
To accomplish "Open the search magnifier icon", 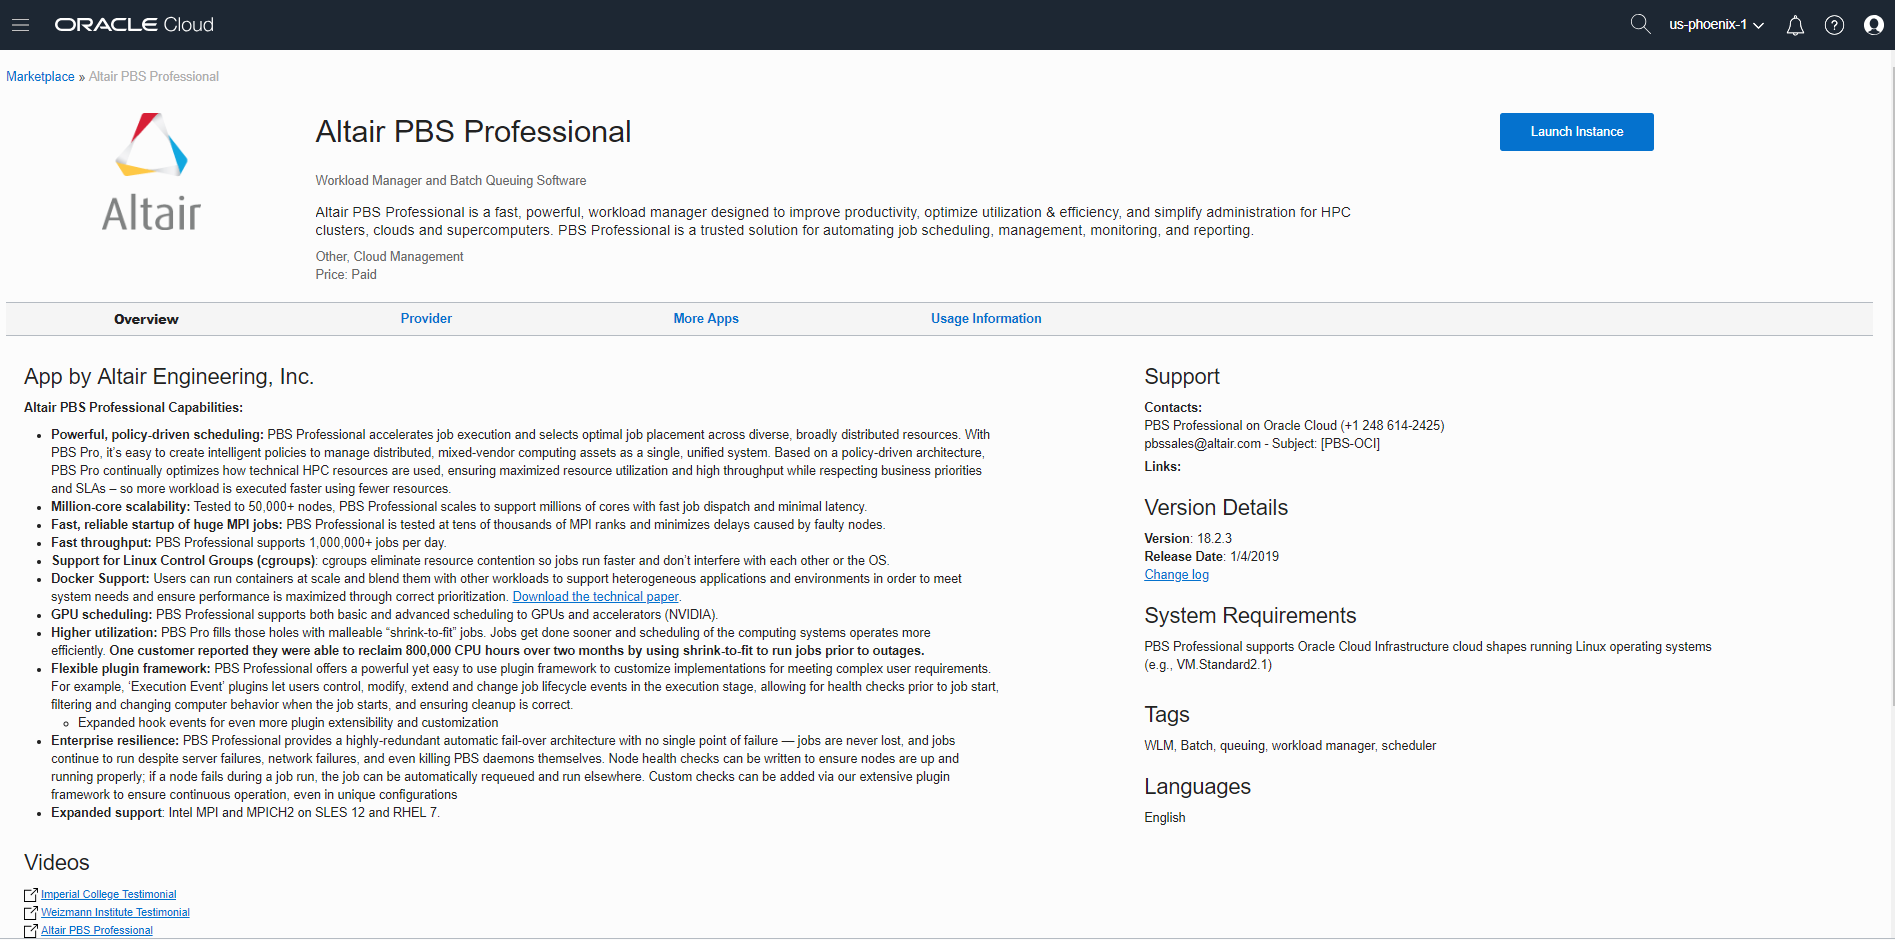I will (x=1640, y=24).
